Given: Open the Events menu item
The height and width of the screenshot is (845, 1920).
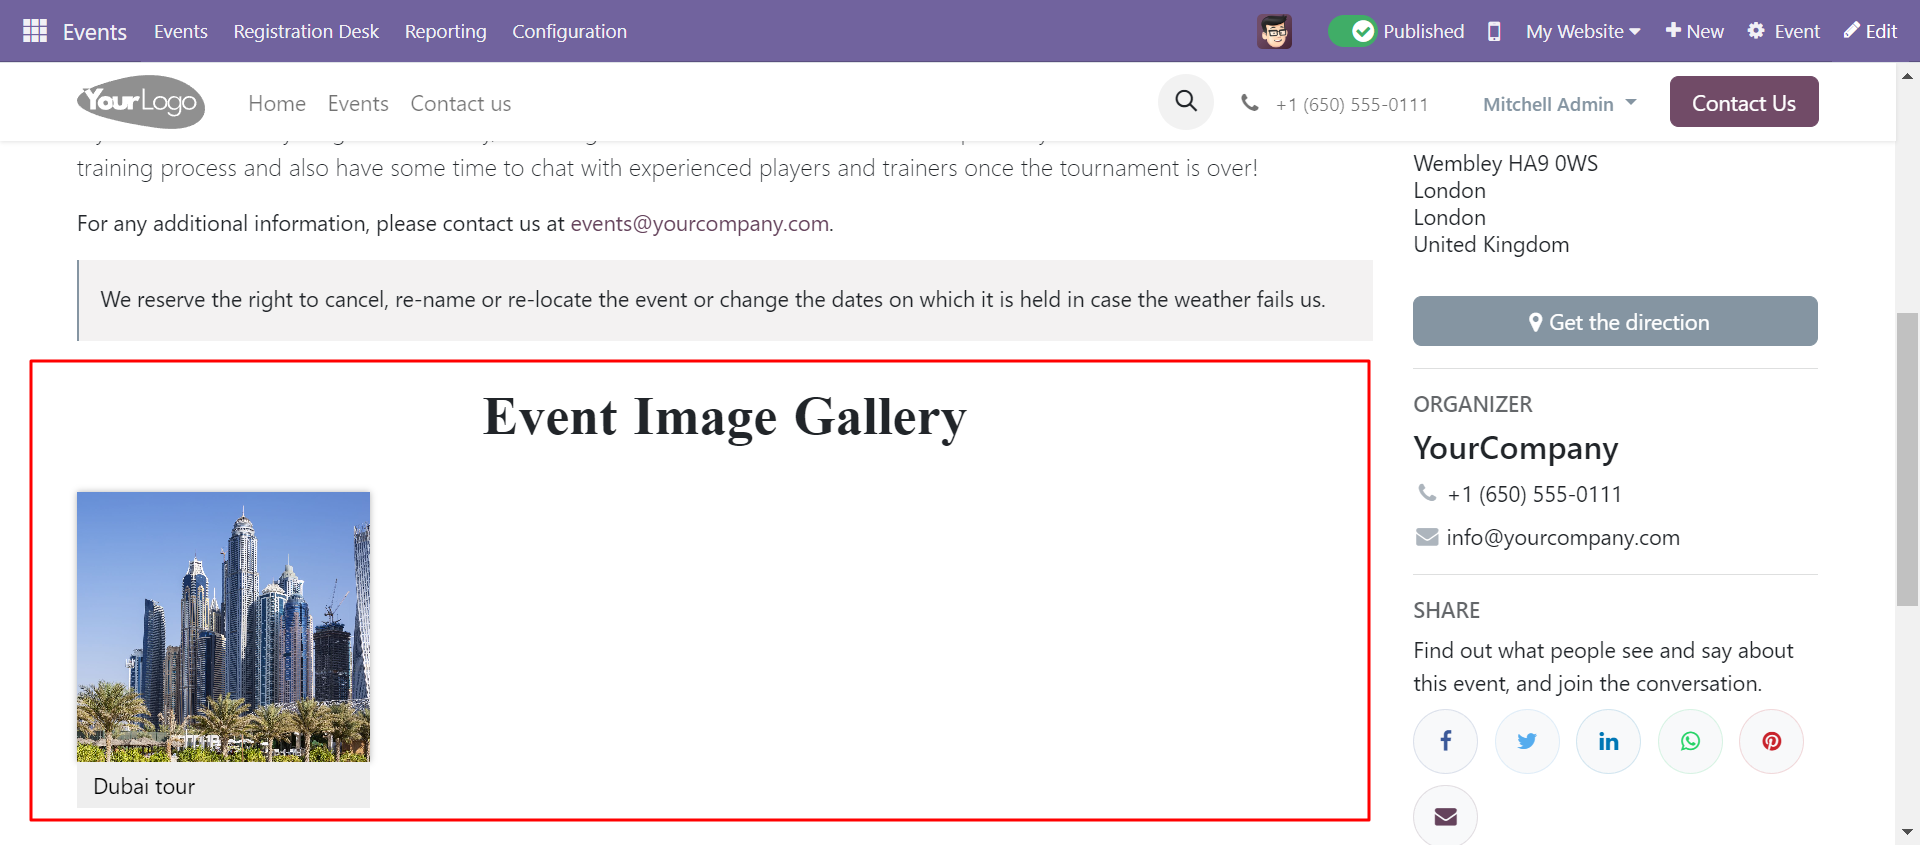Looking at the screenshot, I should (181, 31).
